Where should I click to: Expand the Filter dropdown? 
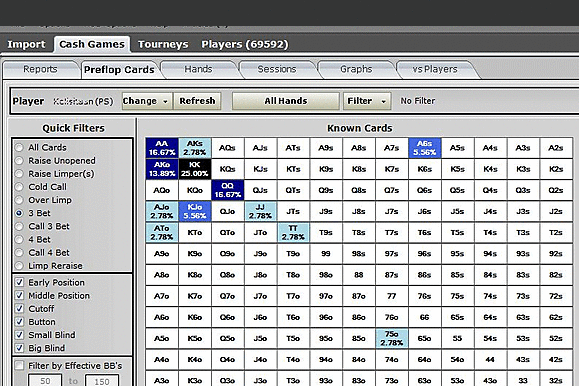367,101
